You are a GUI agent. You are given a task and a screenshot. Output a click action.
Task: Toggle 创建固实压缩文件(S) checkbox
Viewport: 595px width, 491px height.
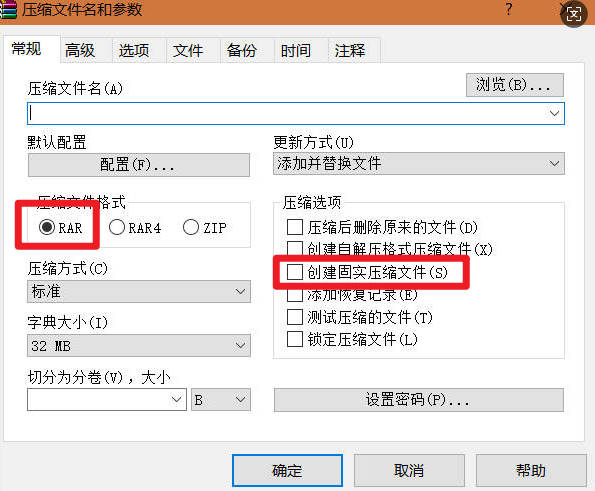coord(295,272)
